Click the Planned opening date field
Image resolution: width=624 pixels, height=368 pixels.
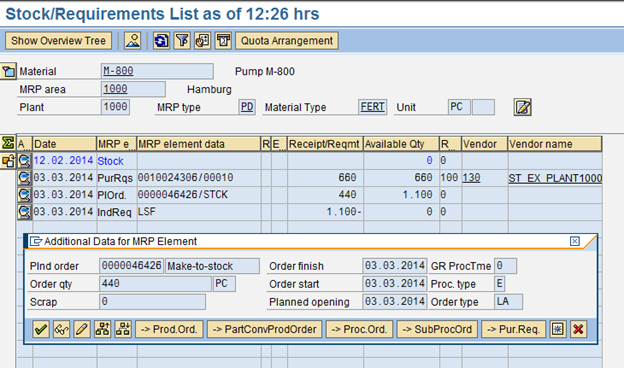(x=395, y=302)
